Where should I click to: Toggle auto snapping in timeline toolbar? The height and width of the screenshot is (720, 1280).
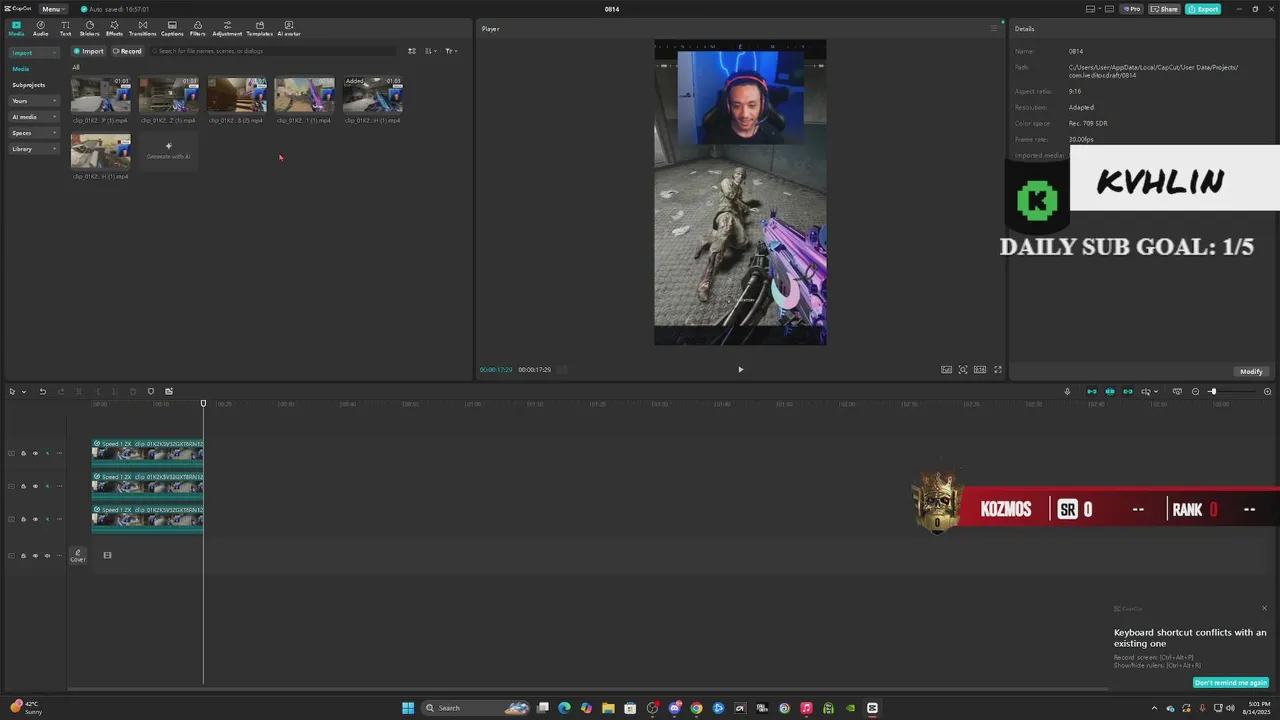(x=1110, y=391)
